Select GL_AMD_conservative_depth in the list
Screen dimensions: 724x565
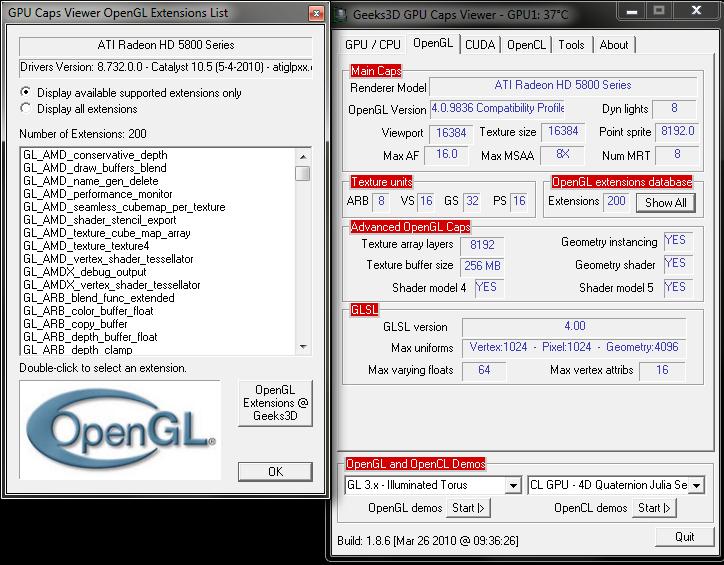pos(96,155)
